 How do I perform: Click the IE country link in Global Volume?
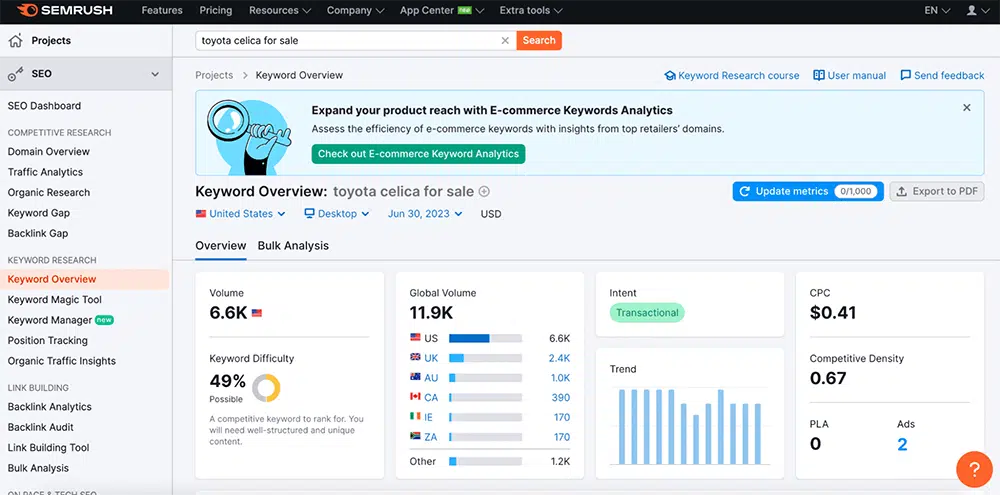429,417
